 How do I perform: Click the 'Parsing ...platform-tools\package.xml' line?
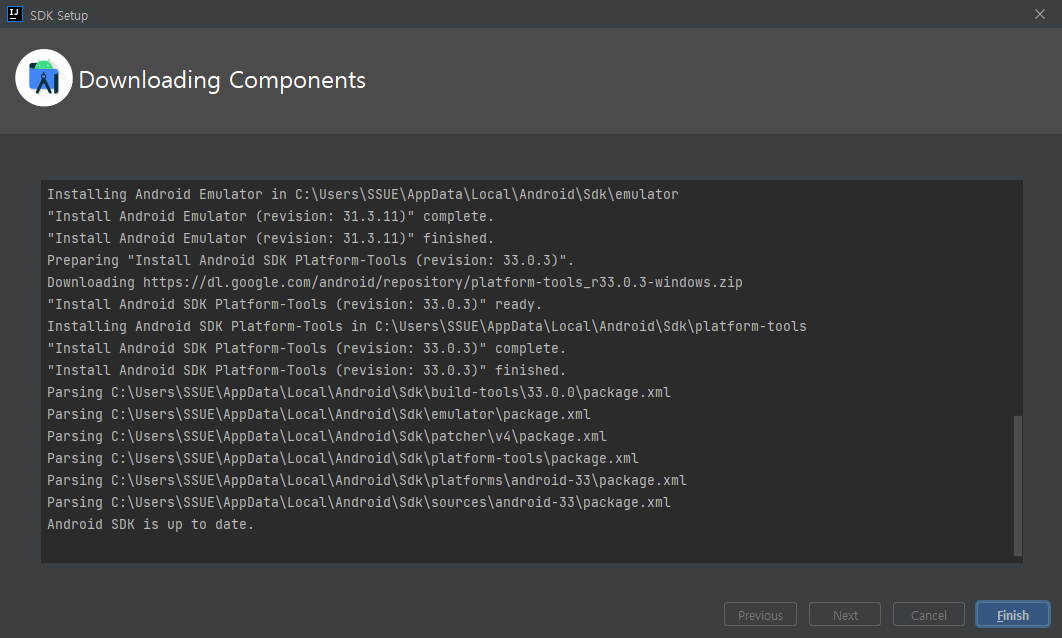(343, 459)
